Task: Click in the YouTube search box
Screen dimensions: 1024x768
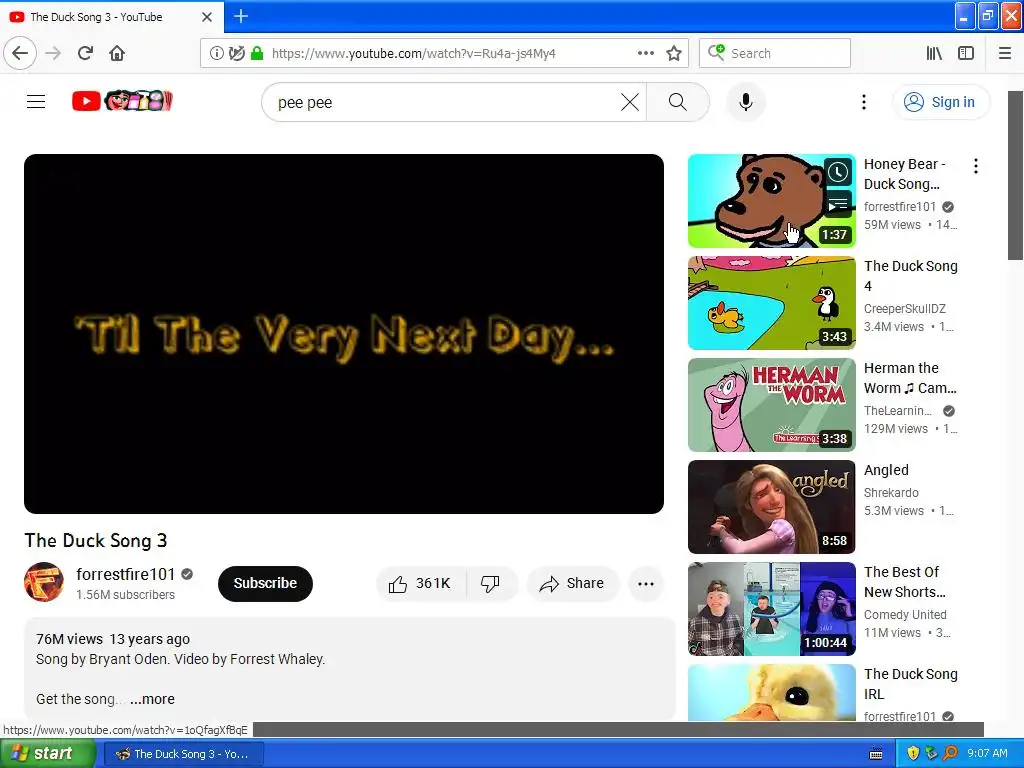Action: pyautogui.click(x=444, y=103)
